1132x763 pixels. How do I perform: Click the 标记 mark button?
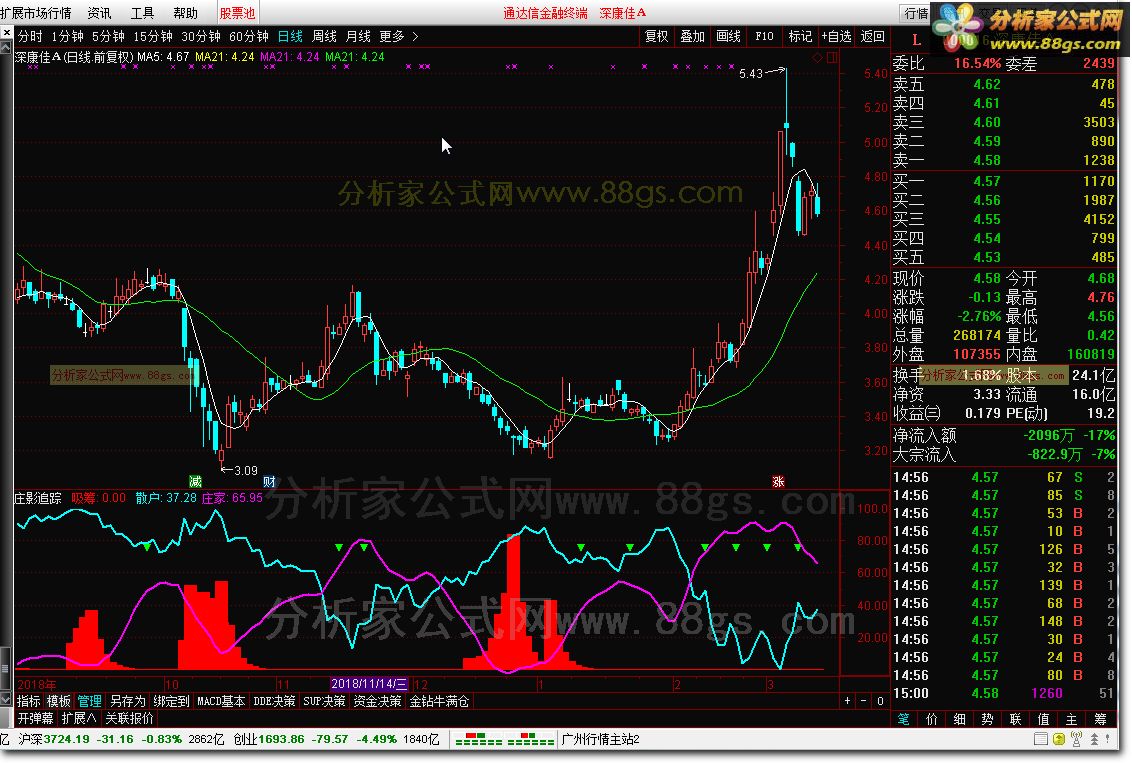coord(800,36)
